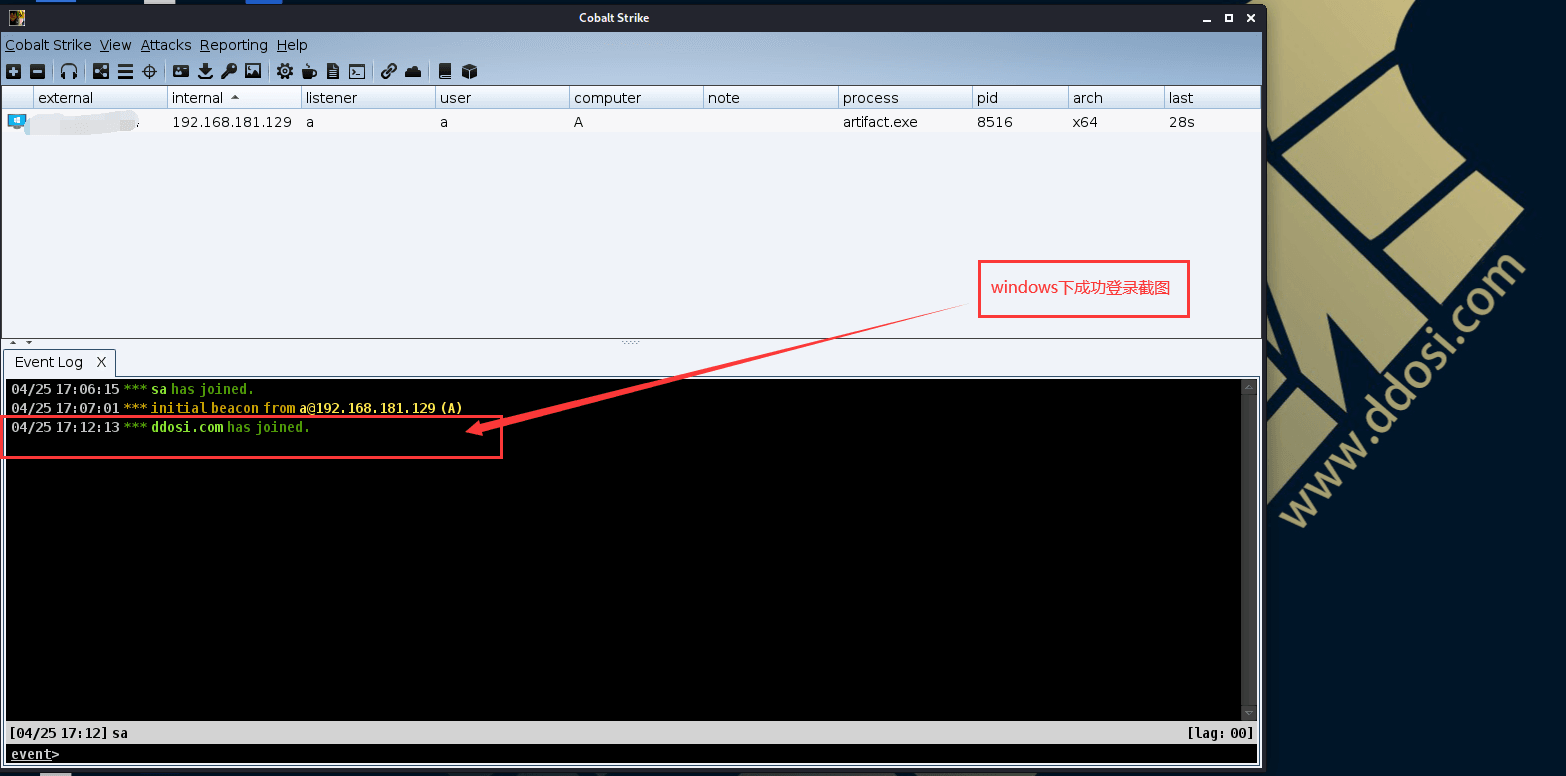Click the scrollbar down arrow in Event Log
Viewport: 1566px width, 776px height.
pos(1248,713)
